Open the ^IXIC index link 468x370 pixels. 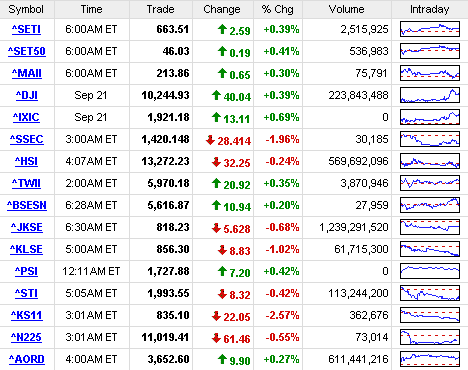click(26, 118)
